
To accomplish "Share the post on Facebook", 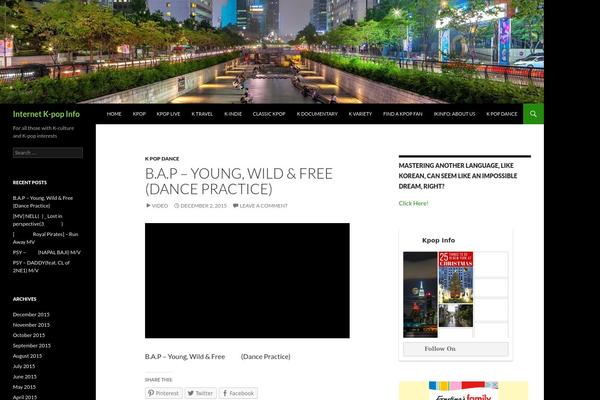I will click(x=238, y=393).
